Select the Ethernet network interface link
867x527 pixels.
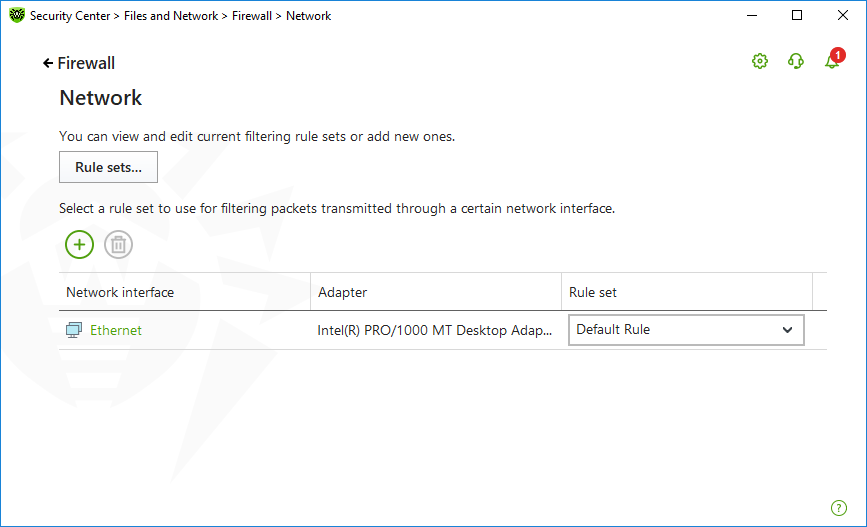pos(116,330)
